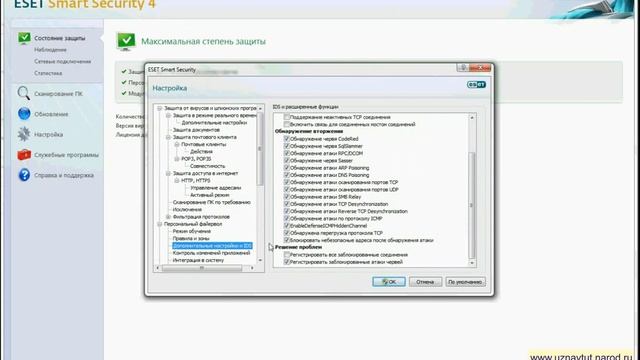
Task: Select Интеграция в систему tree item
Action: (x=198, y=260)
